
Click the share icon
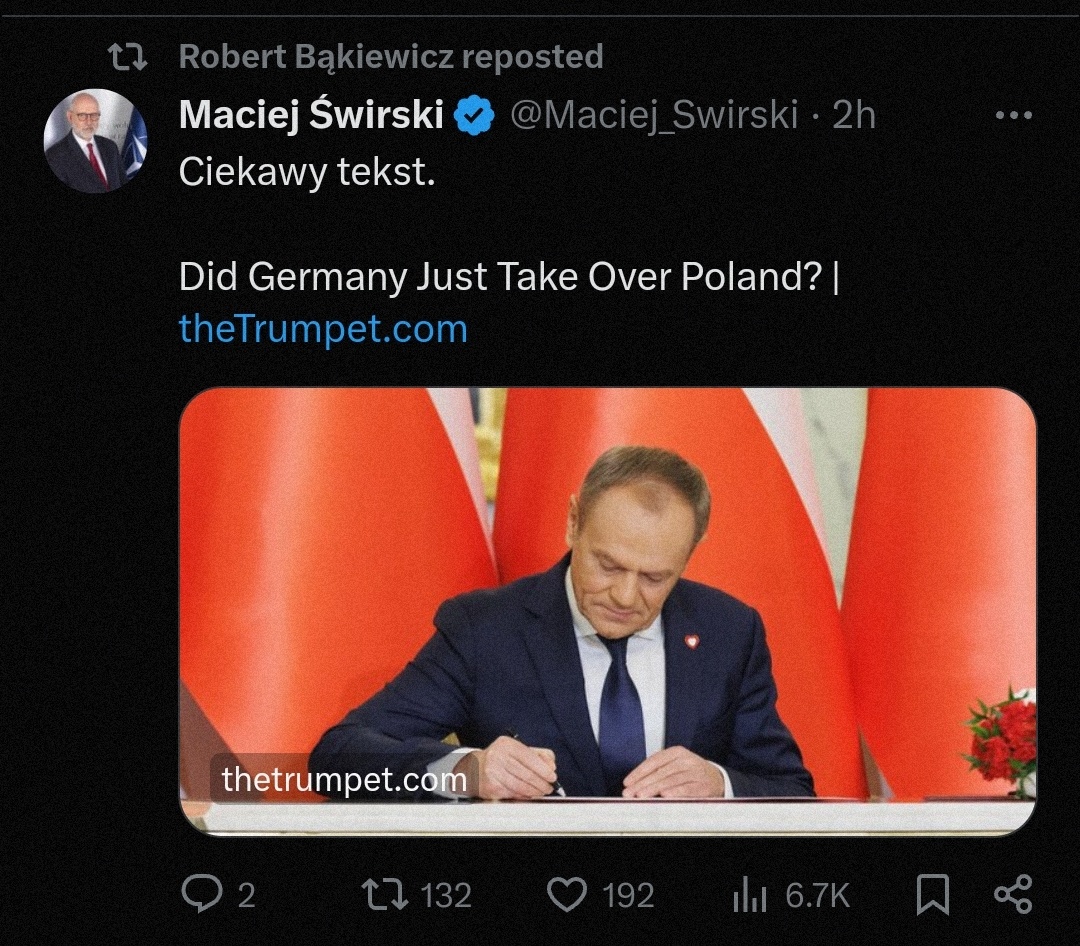[x=1013, y=894]
